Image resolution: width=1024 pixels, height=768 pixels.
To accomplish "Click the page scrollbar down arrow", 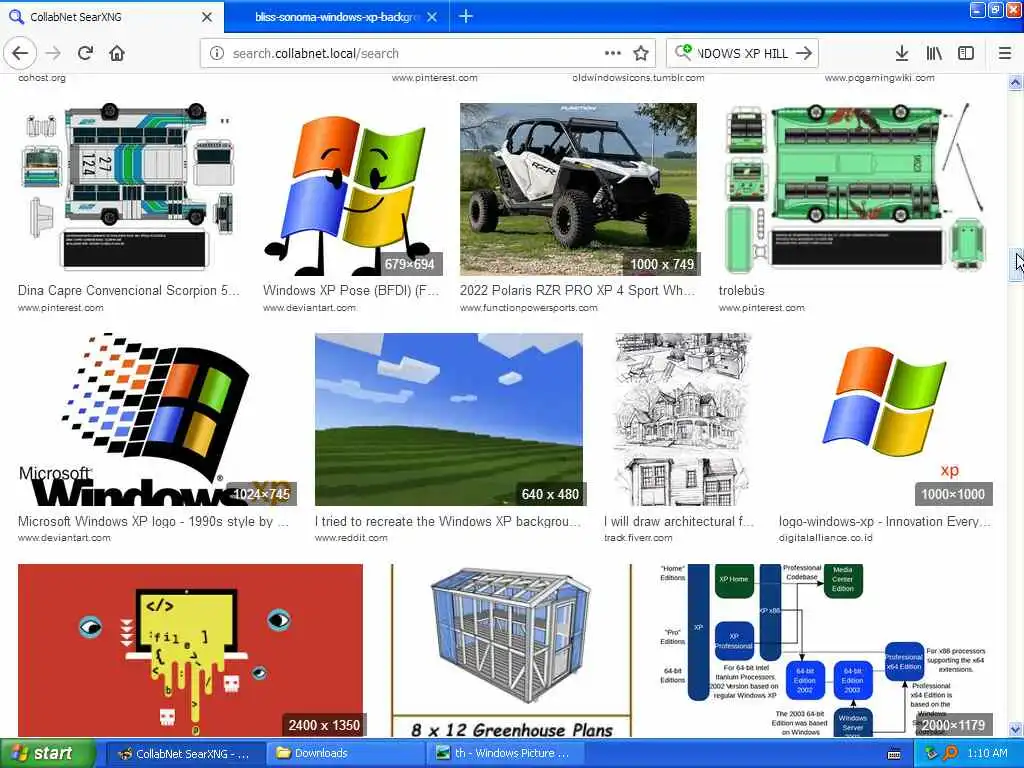I will coord(1015,729).
